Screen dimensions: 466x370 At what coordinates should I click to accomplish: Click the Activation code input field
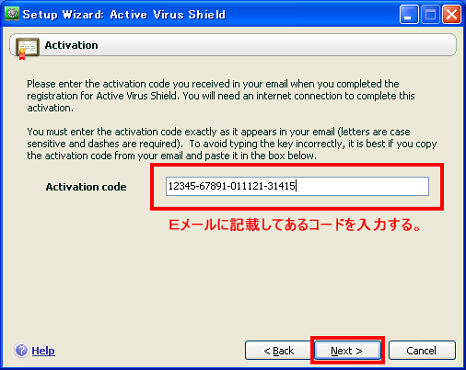pos(297,186)
